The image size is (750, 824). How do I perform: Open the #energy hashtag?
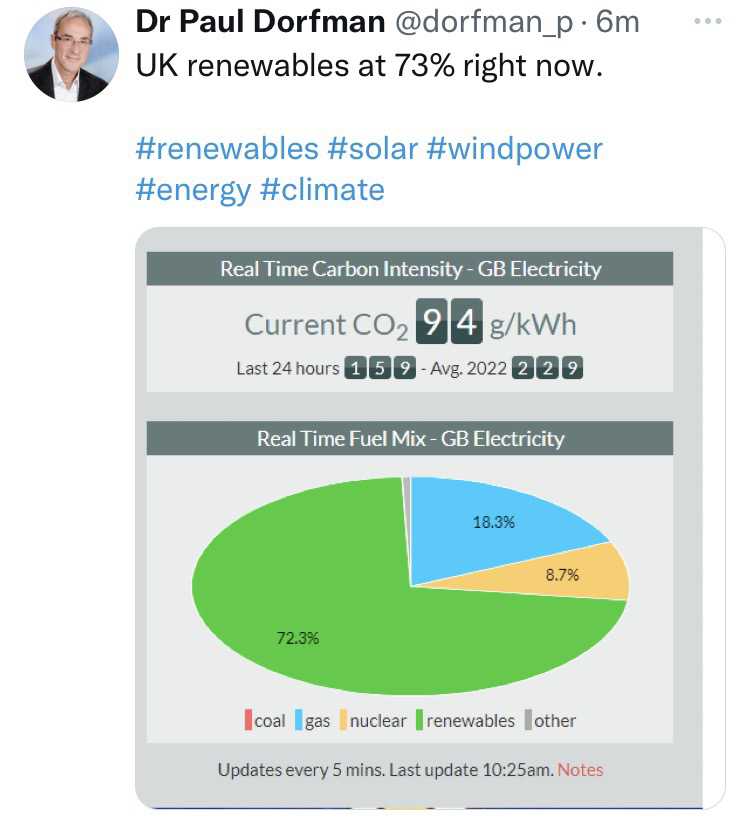pos(192,189)
